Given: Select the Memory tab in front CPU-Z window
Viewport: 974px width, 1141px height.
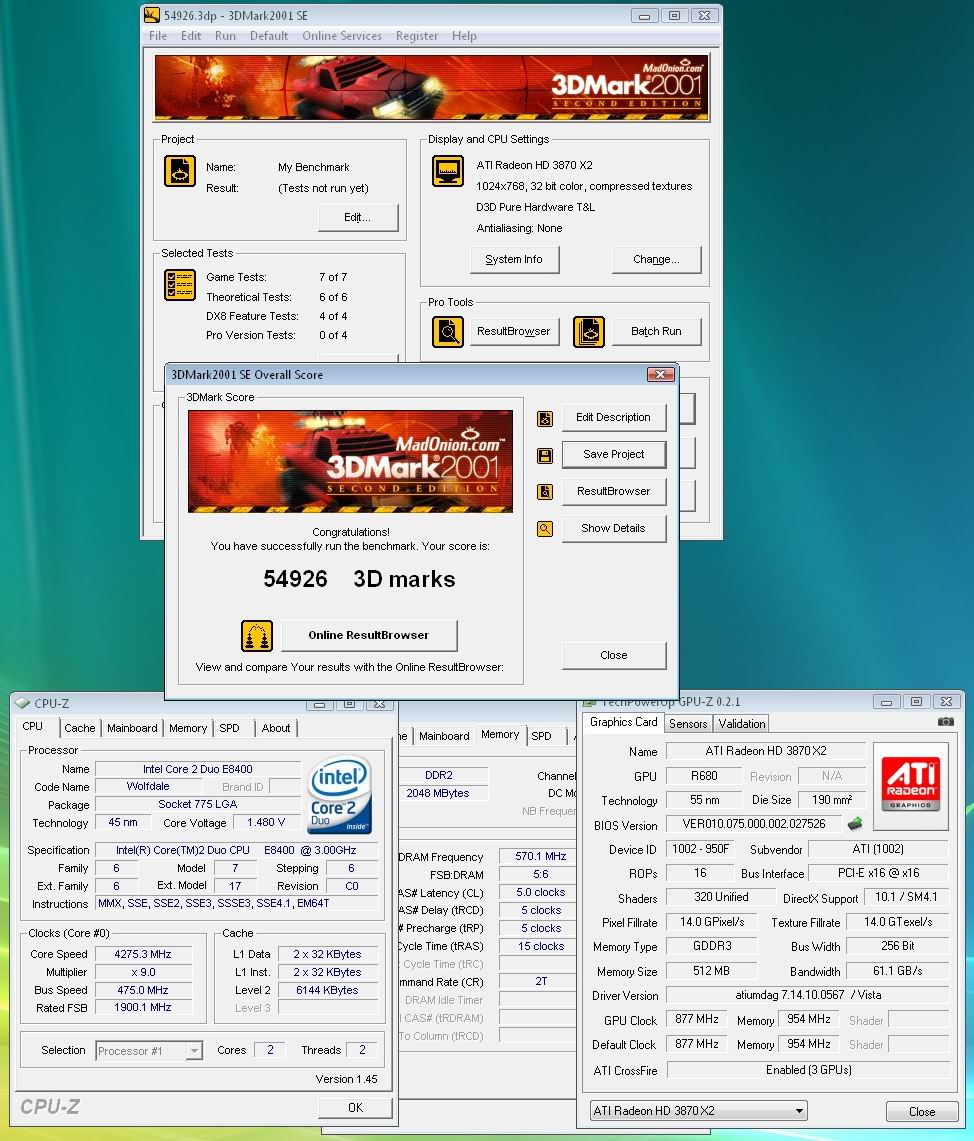Looking at the screenshot, I should click(188, 728).
